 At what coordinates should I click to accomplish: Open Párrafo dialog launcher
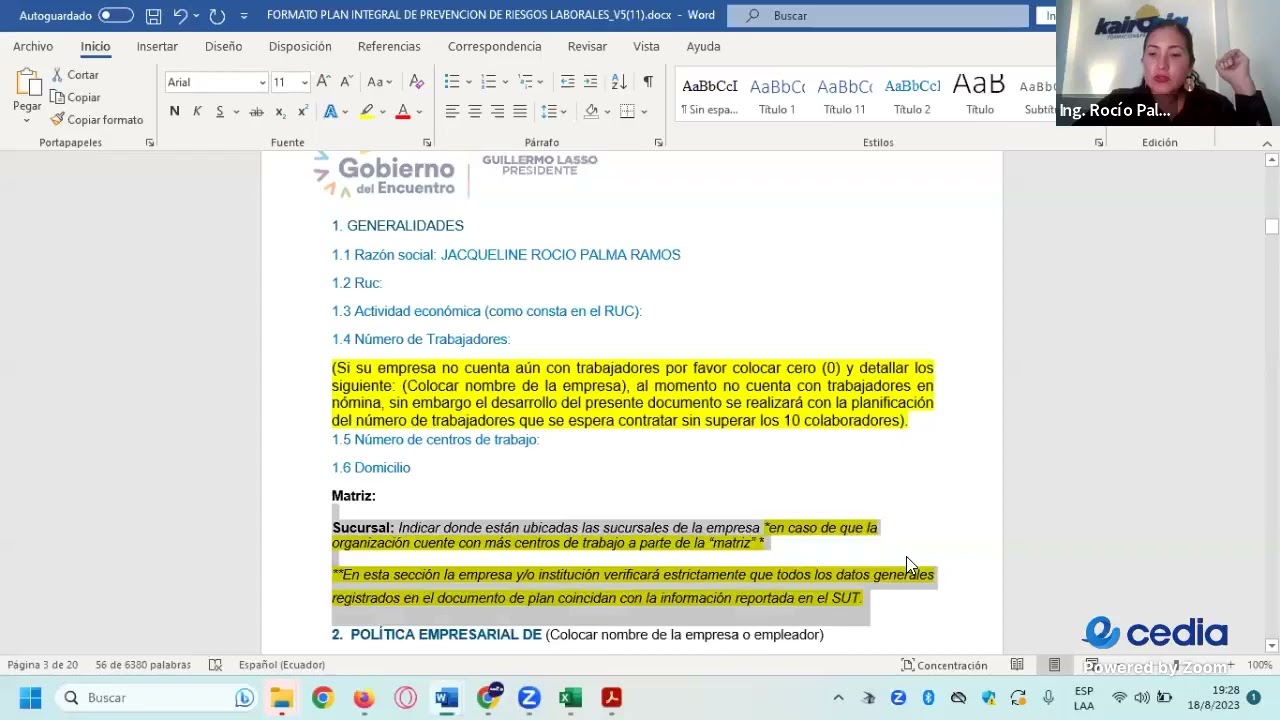[658, 143]
